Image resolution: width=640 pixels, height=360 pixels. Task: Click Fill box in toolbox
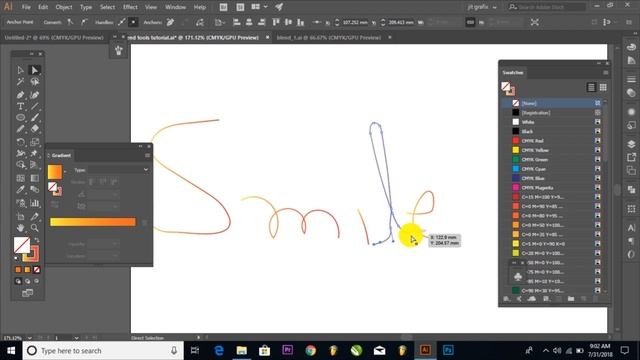22,245
